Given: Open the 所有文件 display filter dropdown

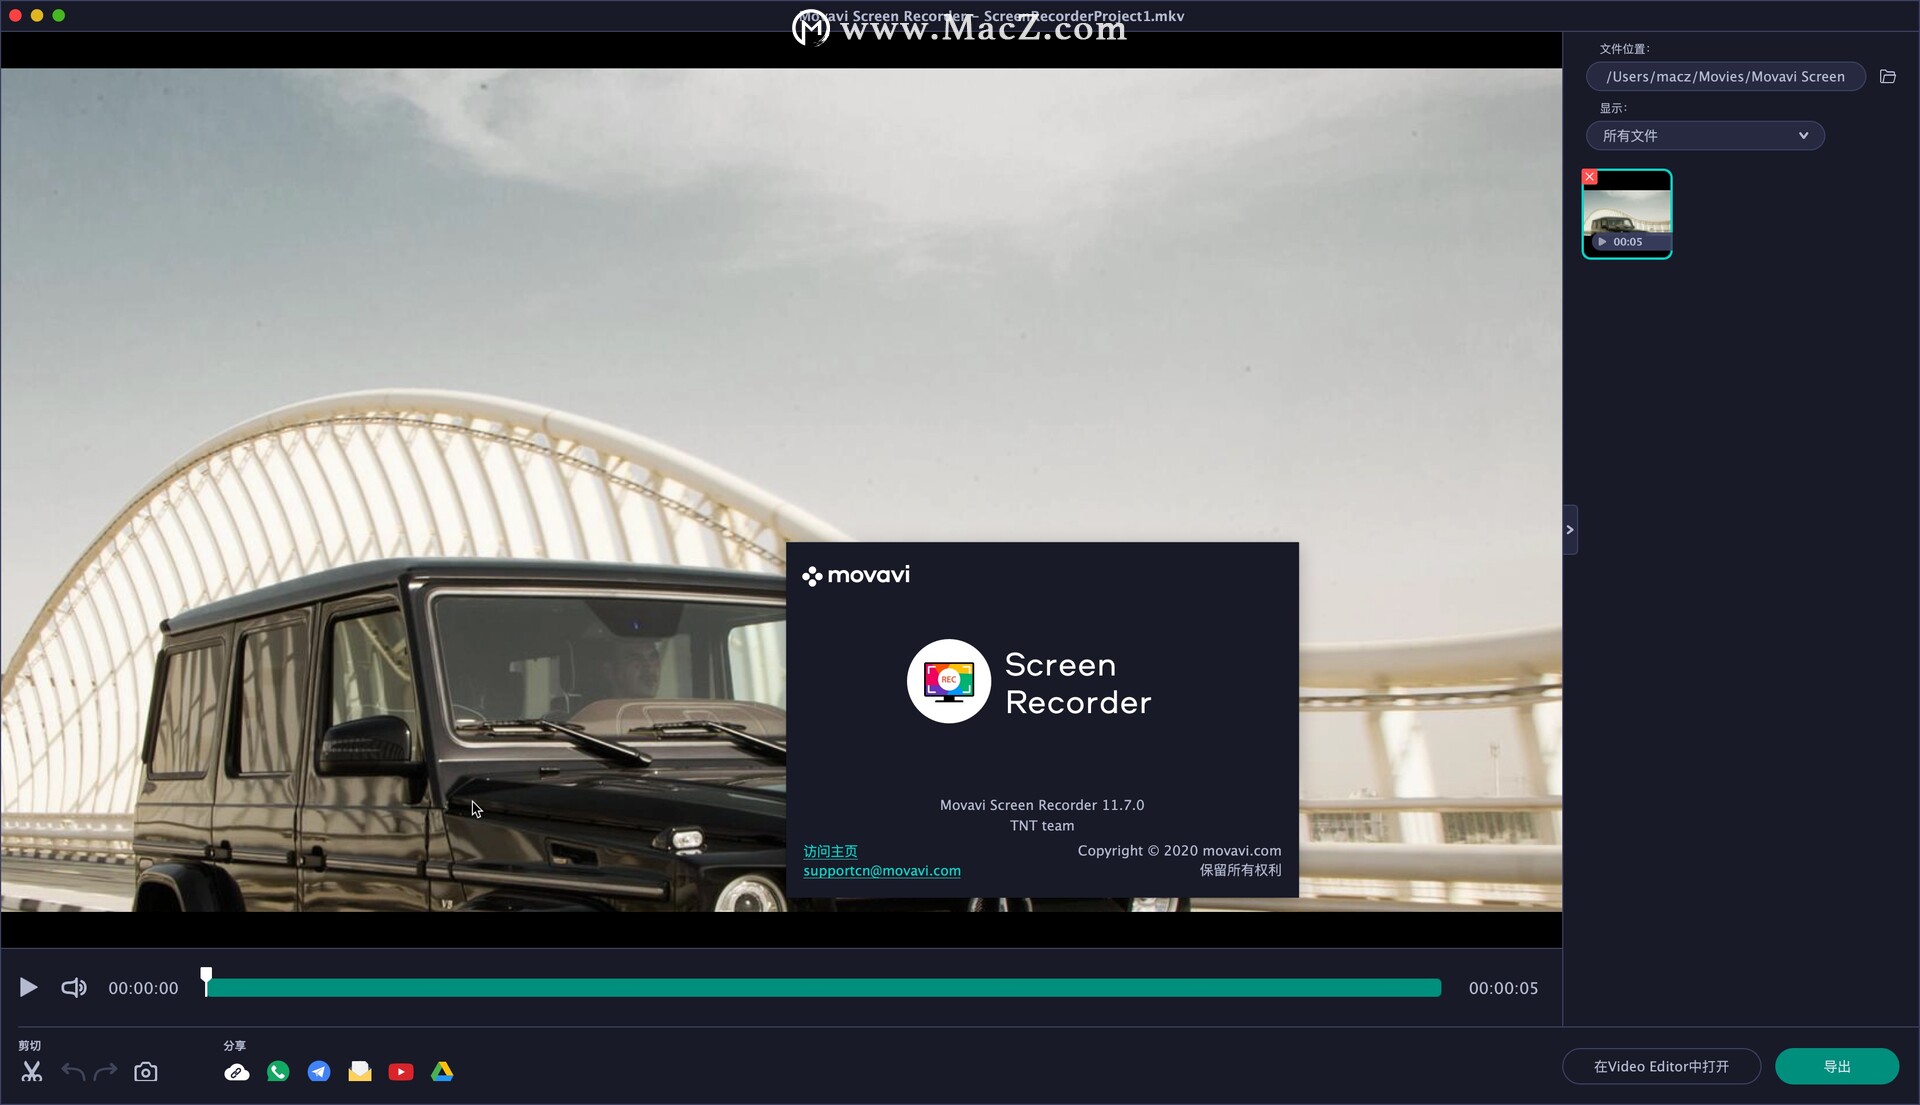Looking at the screenshot, I should click(1705, 136).
